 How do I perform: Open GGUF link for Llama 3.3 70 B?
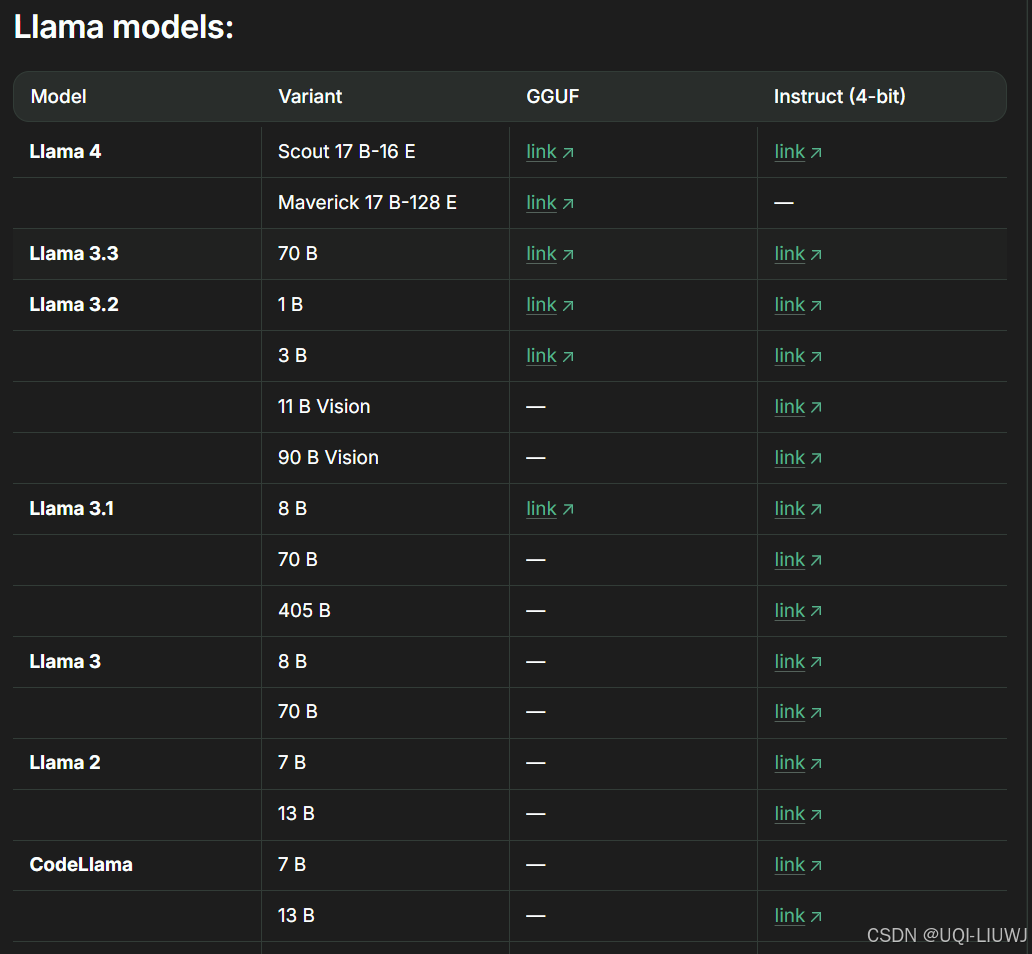tap(550, 254)
